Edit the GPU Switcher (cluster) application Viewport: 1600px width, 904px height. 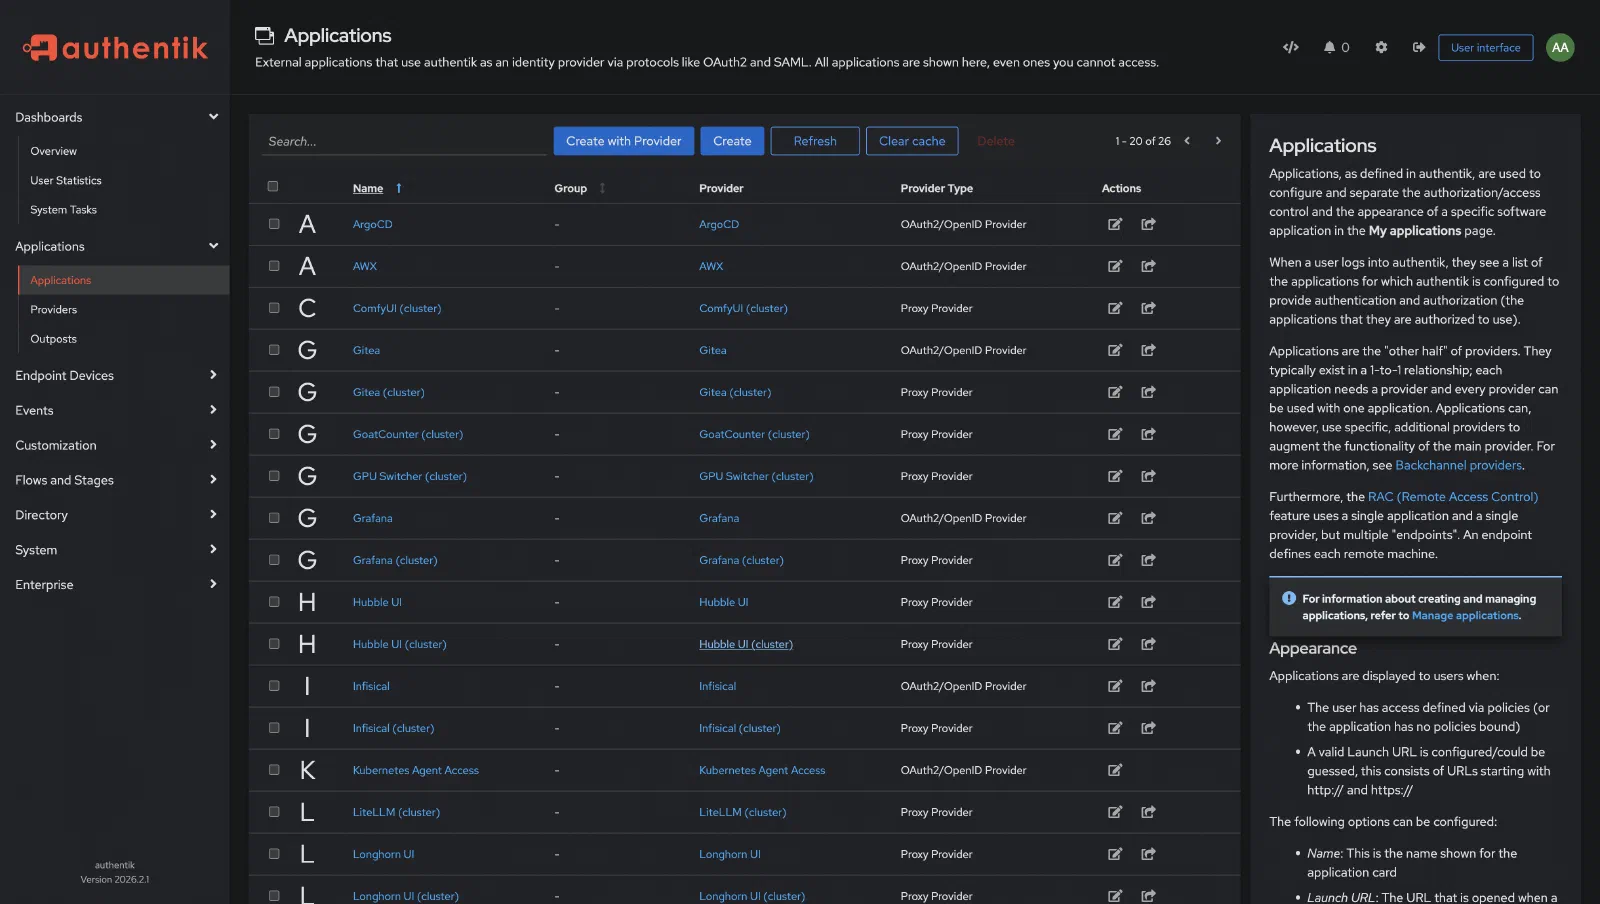(x=1115, y=476)
